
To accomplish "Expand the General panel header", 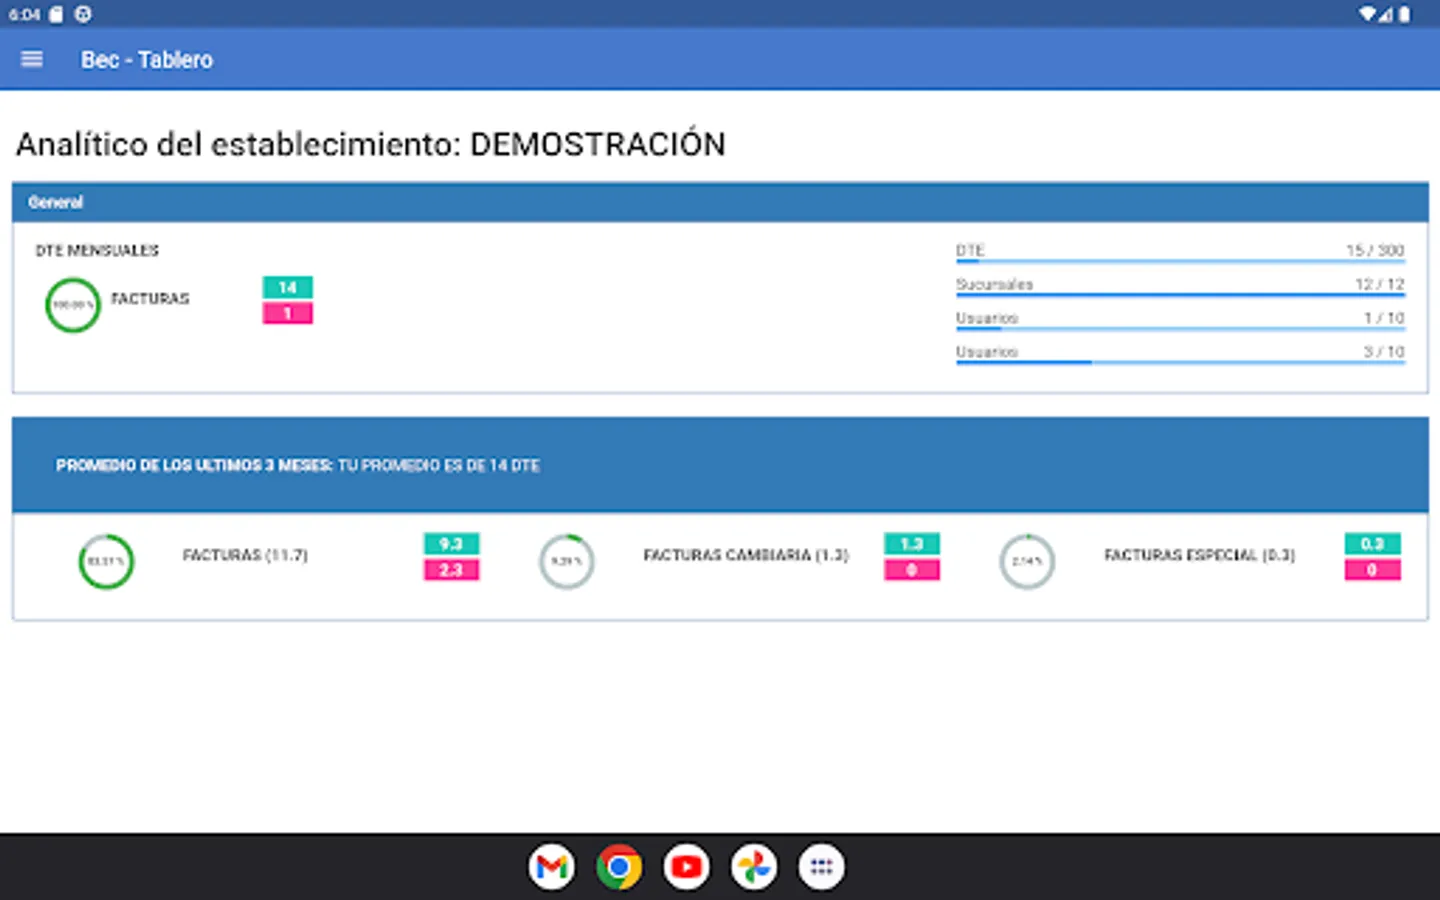I will click(56, 202).
